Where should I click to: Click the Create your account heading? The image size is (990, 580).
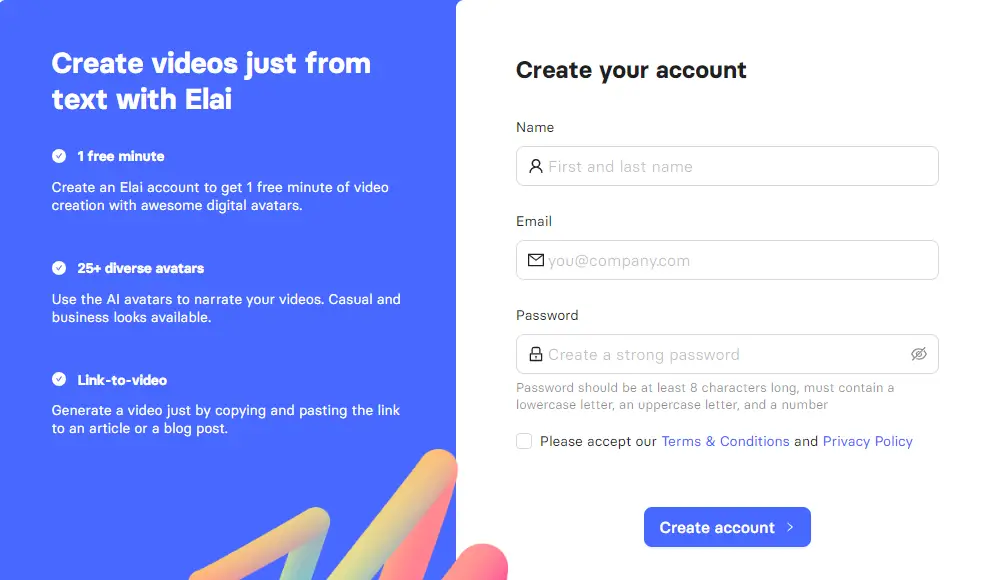point(631,70)
